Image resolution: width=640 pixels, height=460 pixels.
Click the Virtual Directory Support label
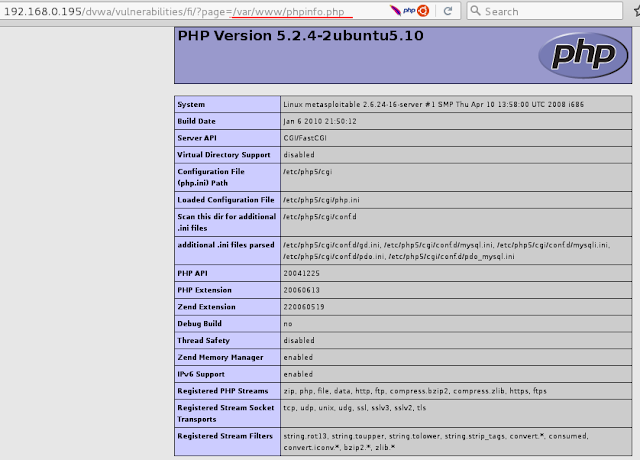[224, 155]
